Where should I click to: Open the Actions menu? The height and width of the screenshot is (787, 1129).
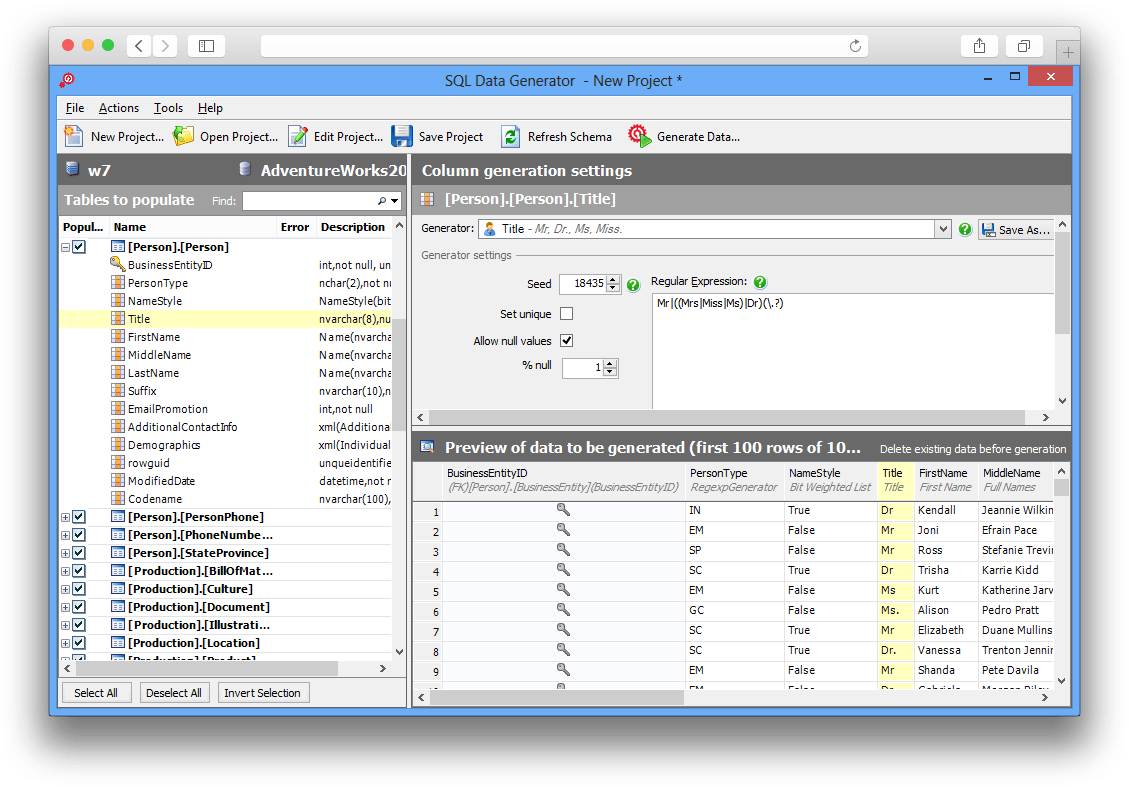point(119,108)
